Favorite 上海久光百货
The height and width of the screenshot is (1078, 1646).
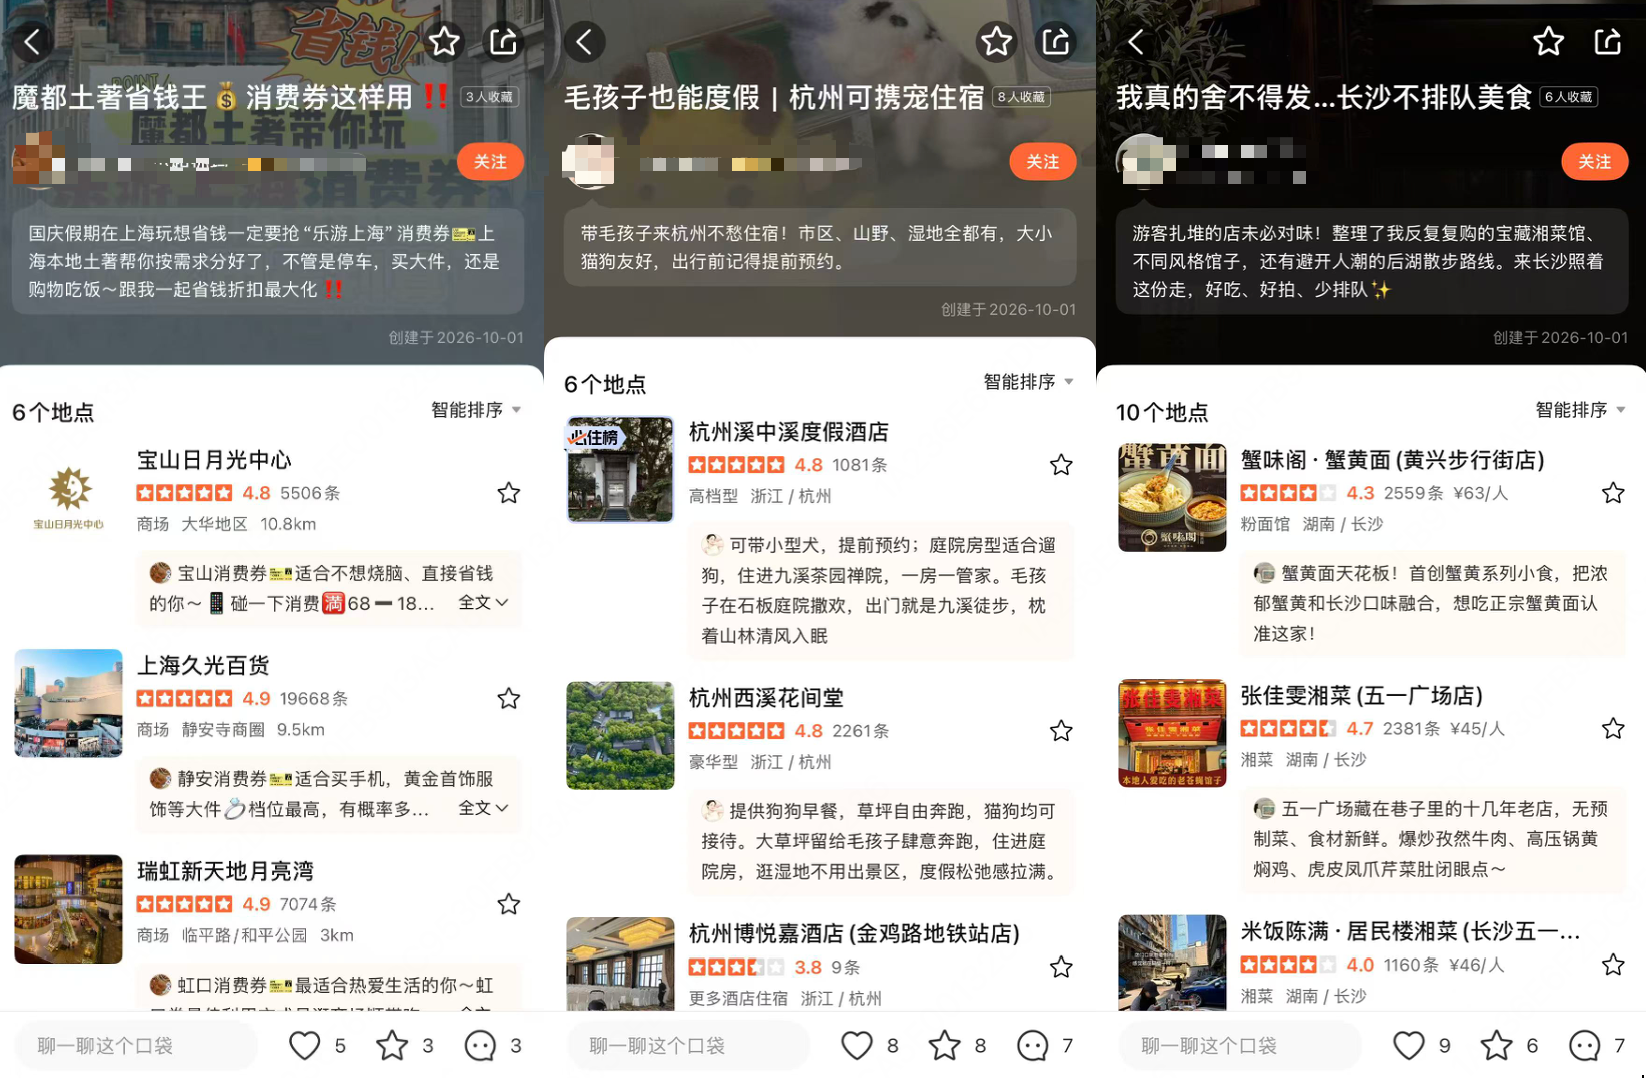[509, 698]
